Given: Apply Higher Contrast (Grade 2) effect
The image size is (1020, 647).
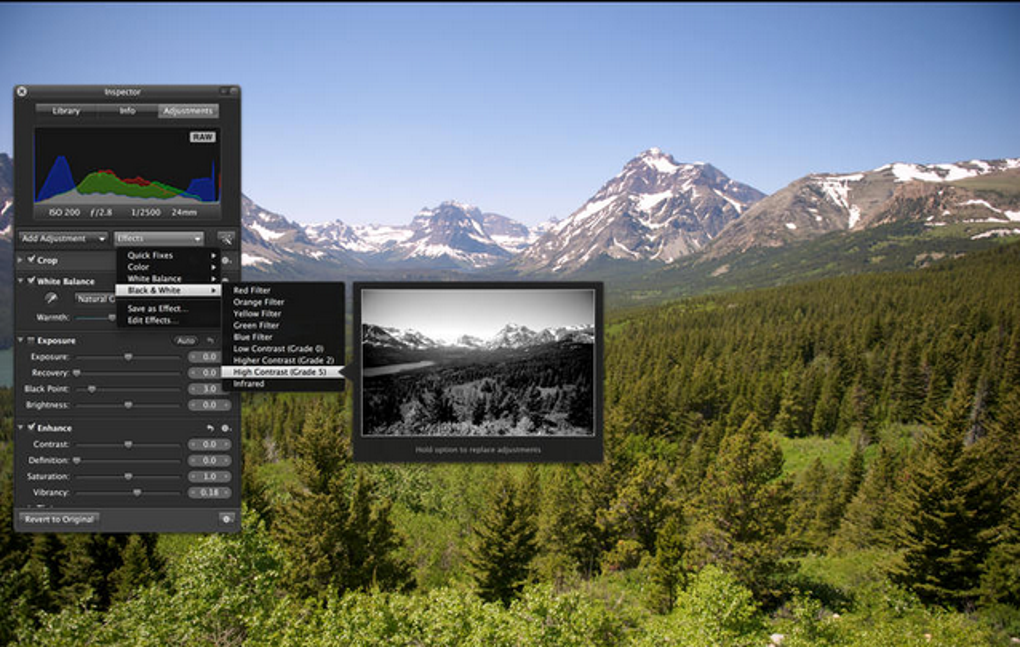Looking at the screenshot, I should coord(283,360).
